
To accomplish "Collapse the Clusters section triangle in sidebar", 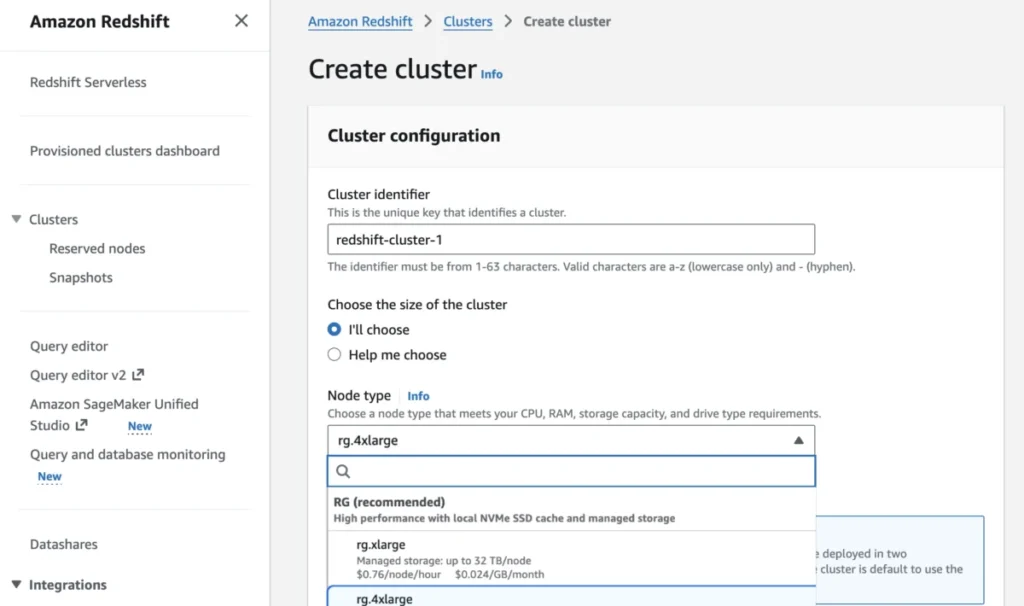I will click(16, 219).
